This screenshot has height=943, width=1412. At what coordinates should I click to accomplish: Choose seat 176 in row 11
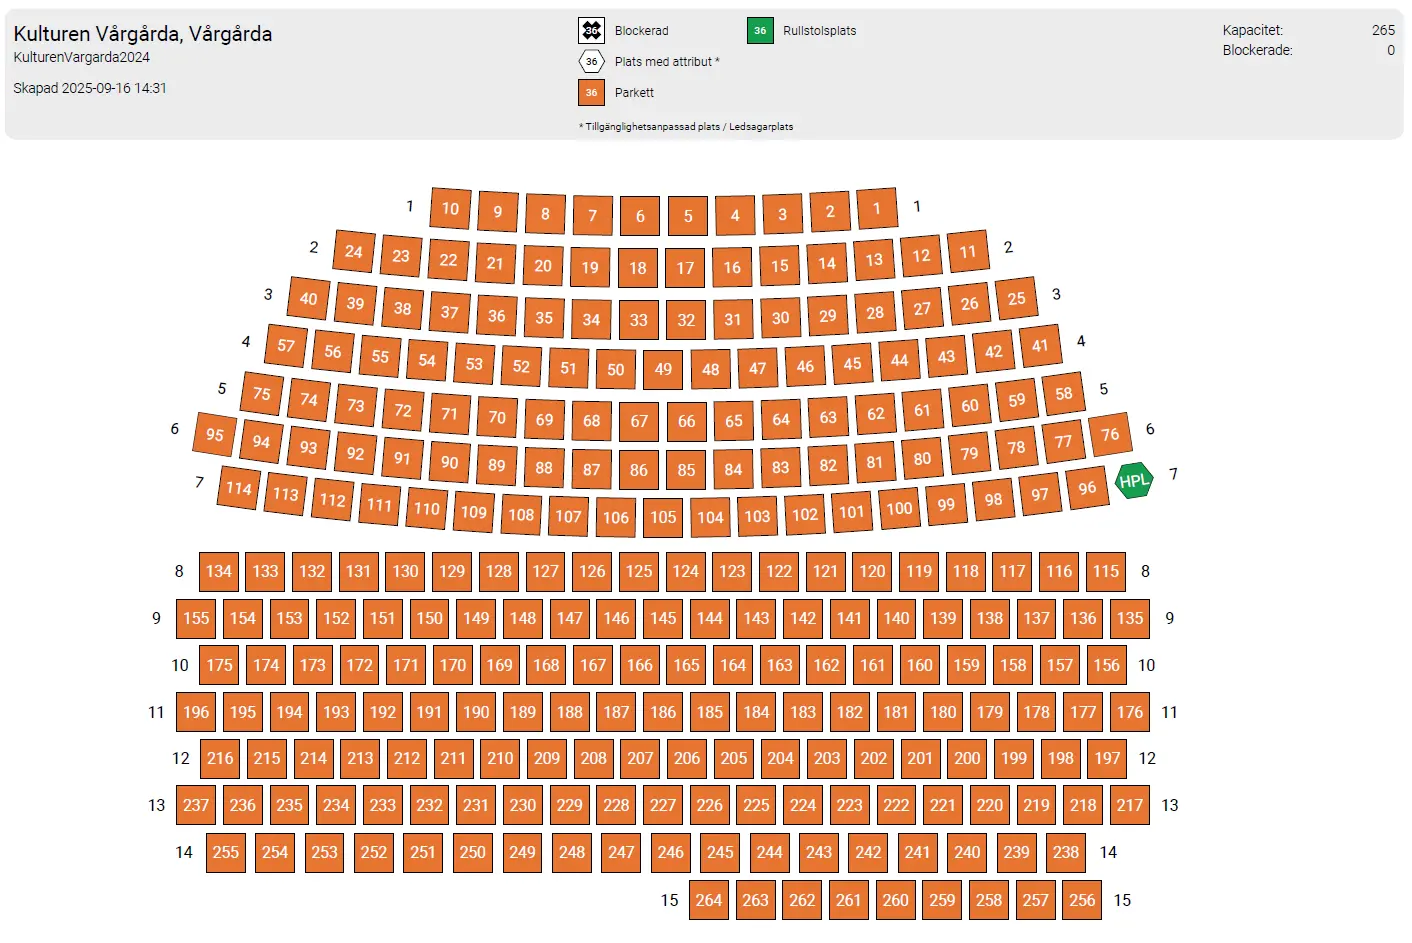[1130, 712]
